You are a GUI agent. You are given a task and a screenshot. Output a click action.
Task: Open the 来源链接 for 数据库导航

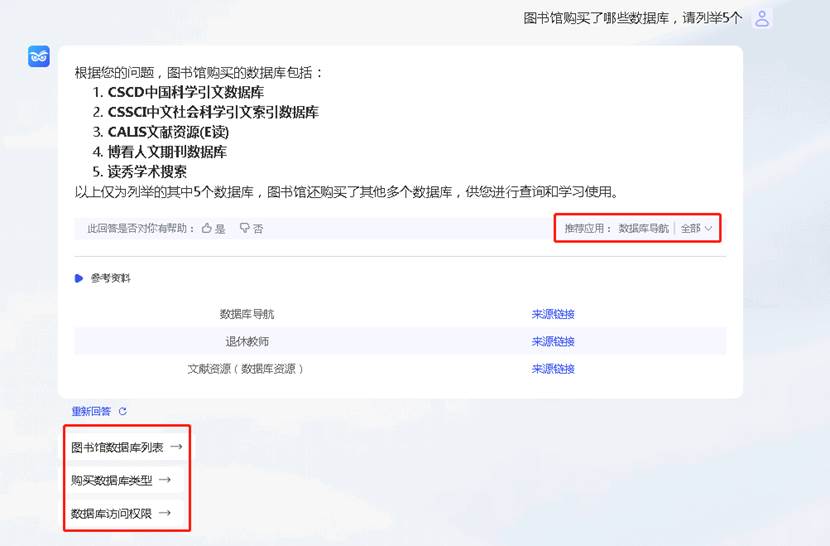[553, 314]
